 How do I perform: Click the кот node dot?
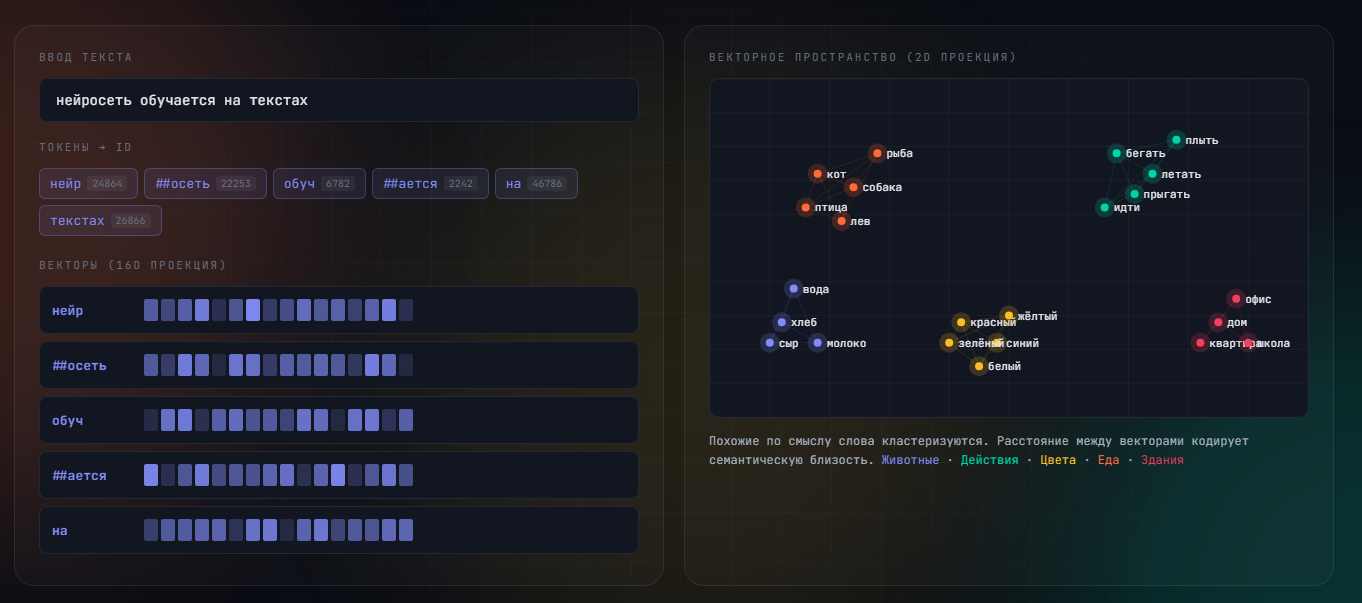(x=817, y=174)
